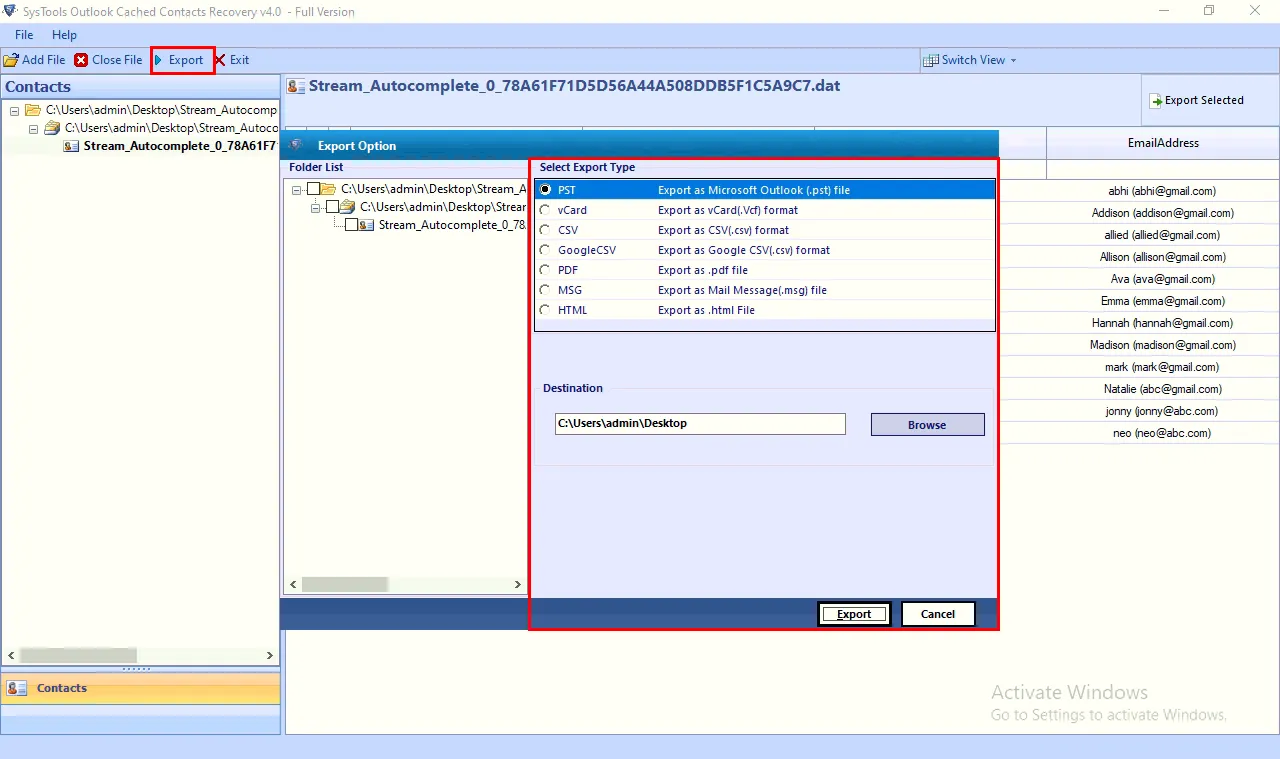
Task: Select the neo (neo@abc.com) row
Action: pos(1162,433)
